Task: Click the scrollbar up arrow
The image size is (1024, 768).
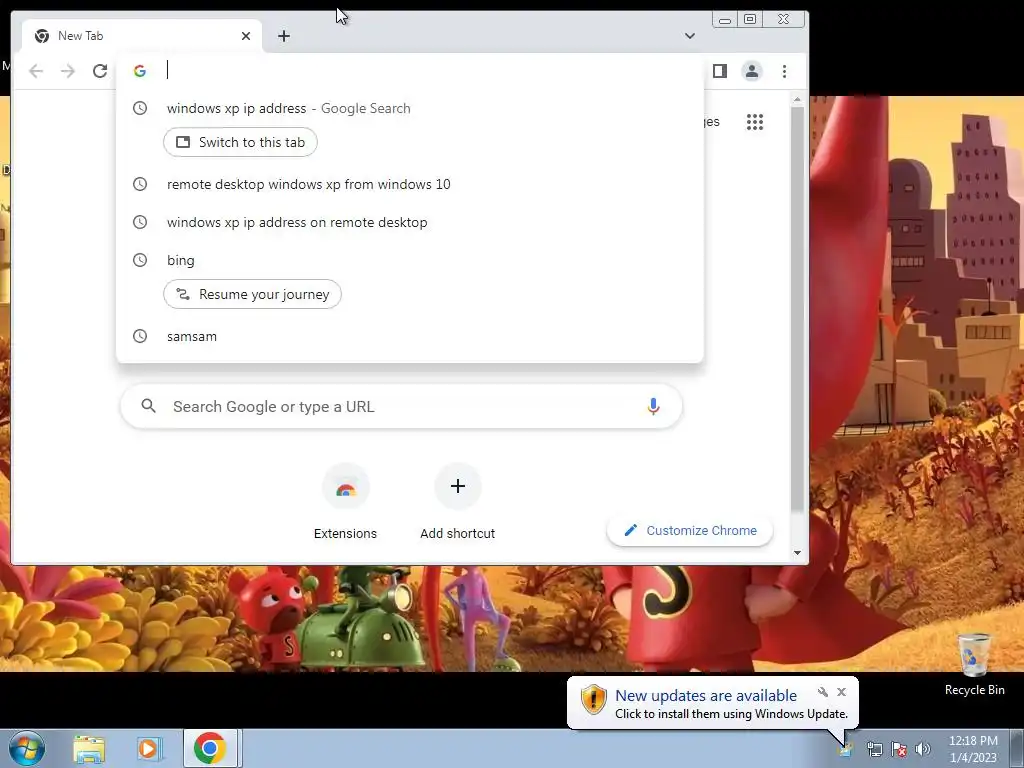Action: pyautogui.click(x=797, y=99)
